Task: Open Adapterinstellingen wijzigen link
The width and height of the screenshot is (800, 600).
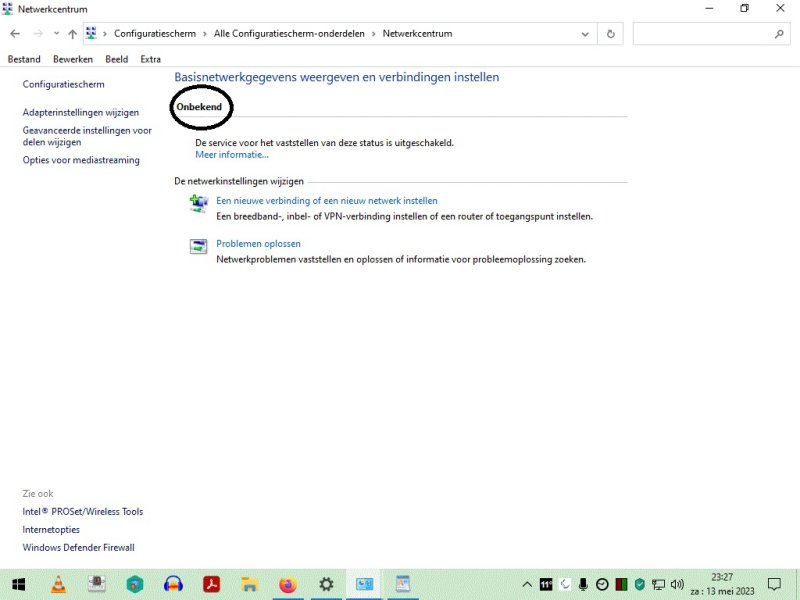Action: (81, 112)
